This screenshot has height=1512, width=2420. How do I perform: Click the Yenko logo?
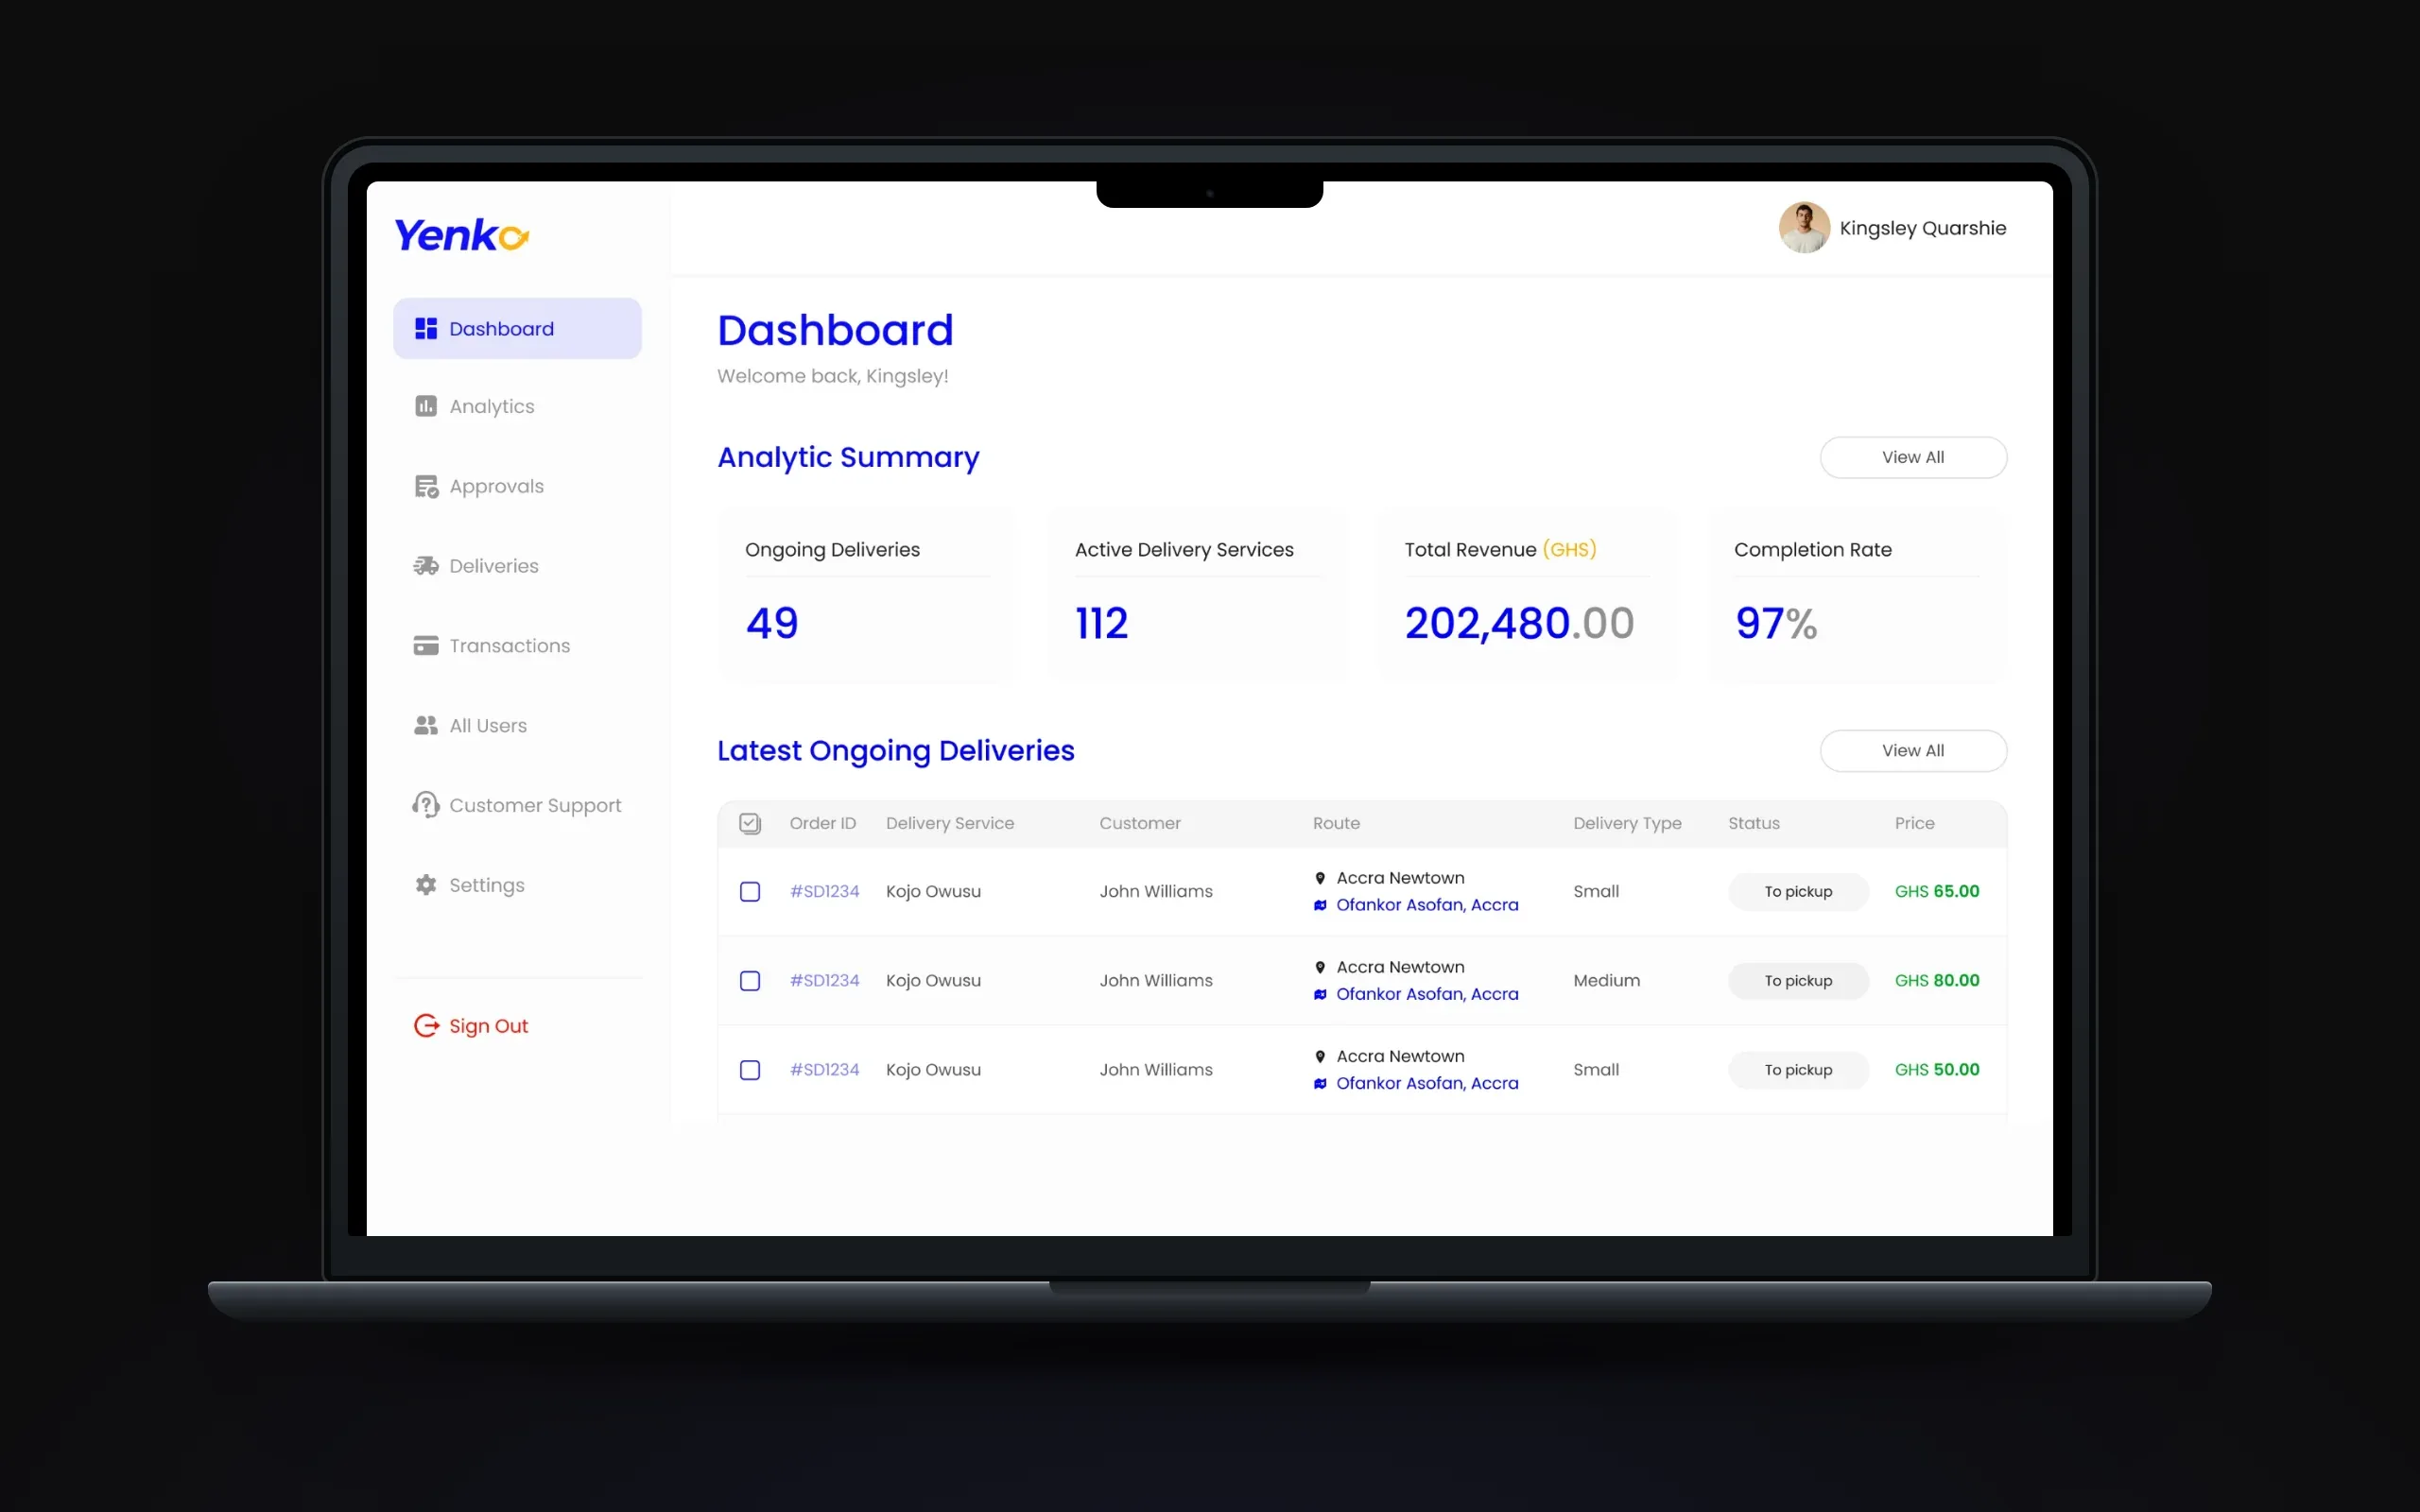(461, 236)
